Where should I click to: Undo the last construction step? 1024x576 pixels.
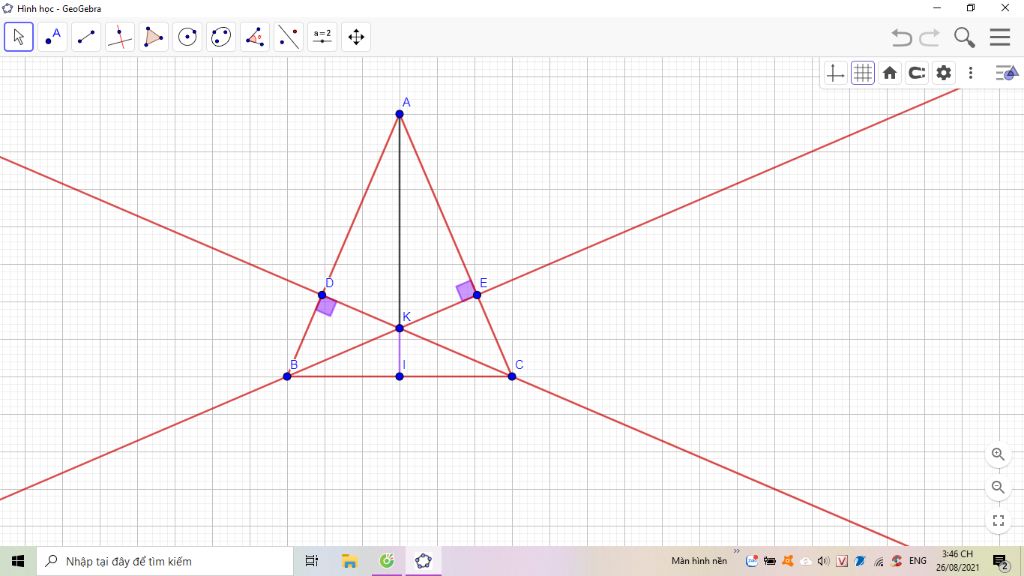pyautogui.click(x=901, y=37)
